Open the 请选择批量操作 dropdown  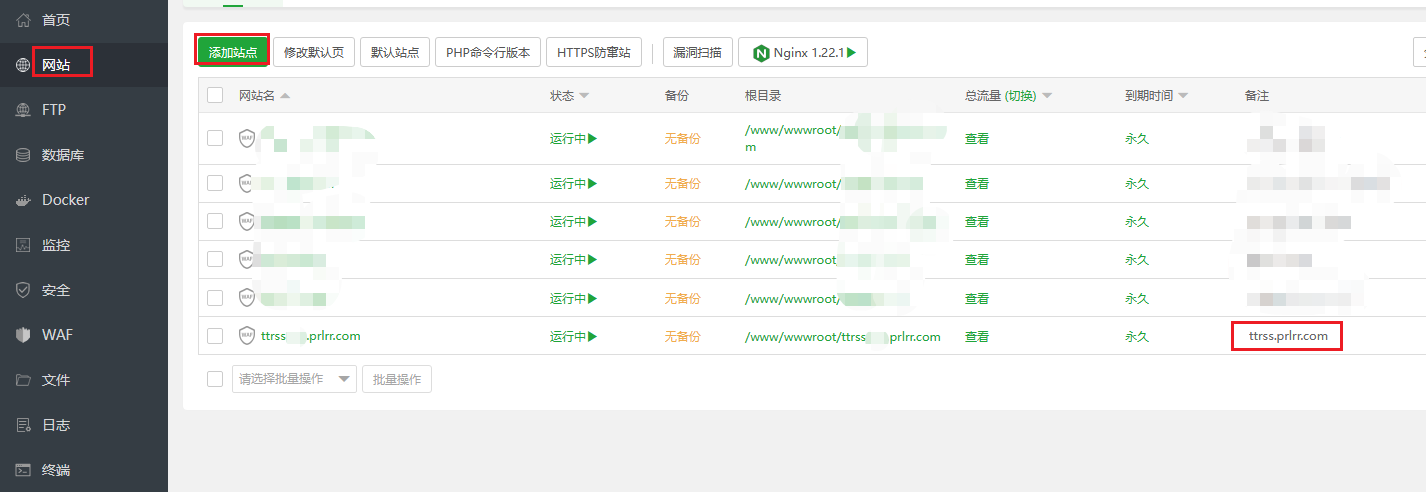coord(294,379)
